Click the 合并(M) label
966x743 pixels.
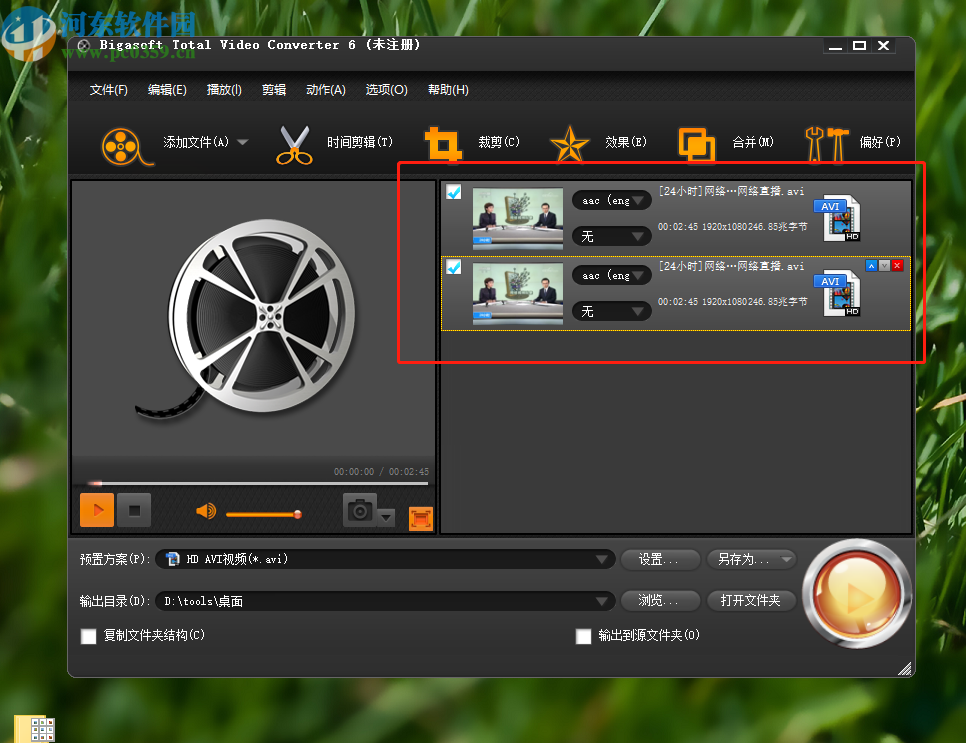(x=753, y=142)
